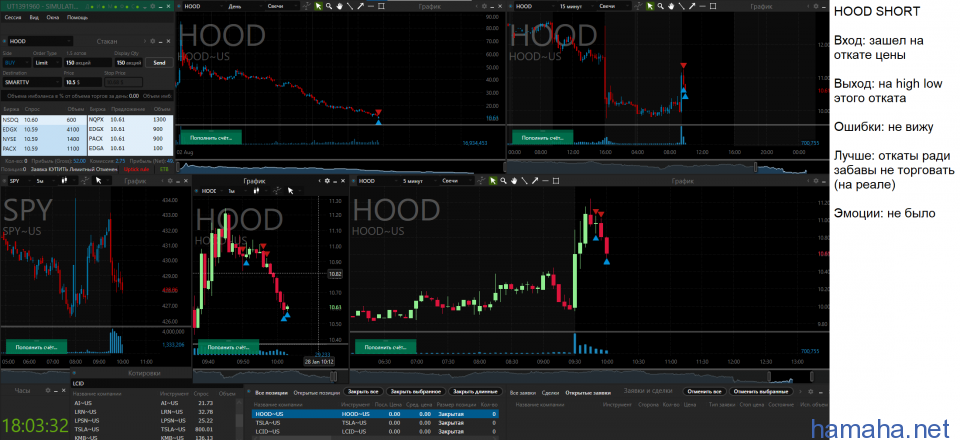960x440 pixels.
Task: Open indicators icon in daily HOOD chart
Action: (x=306, y=6)
